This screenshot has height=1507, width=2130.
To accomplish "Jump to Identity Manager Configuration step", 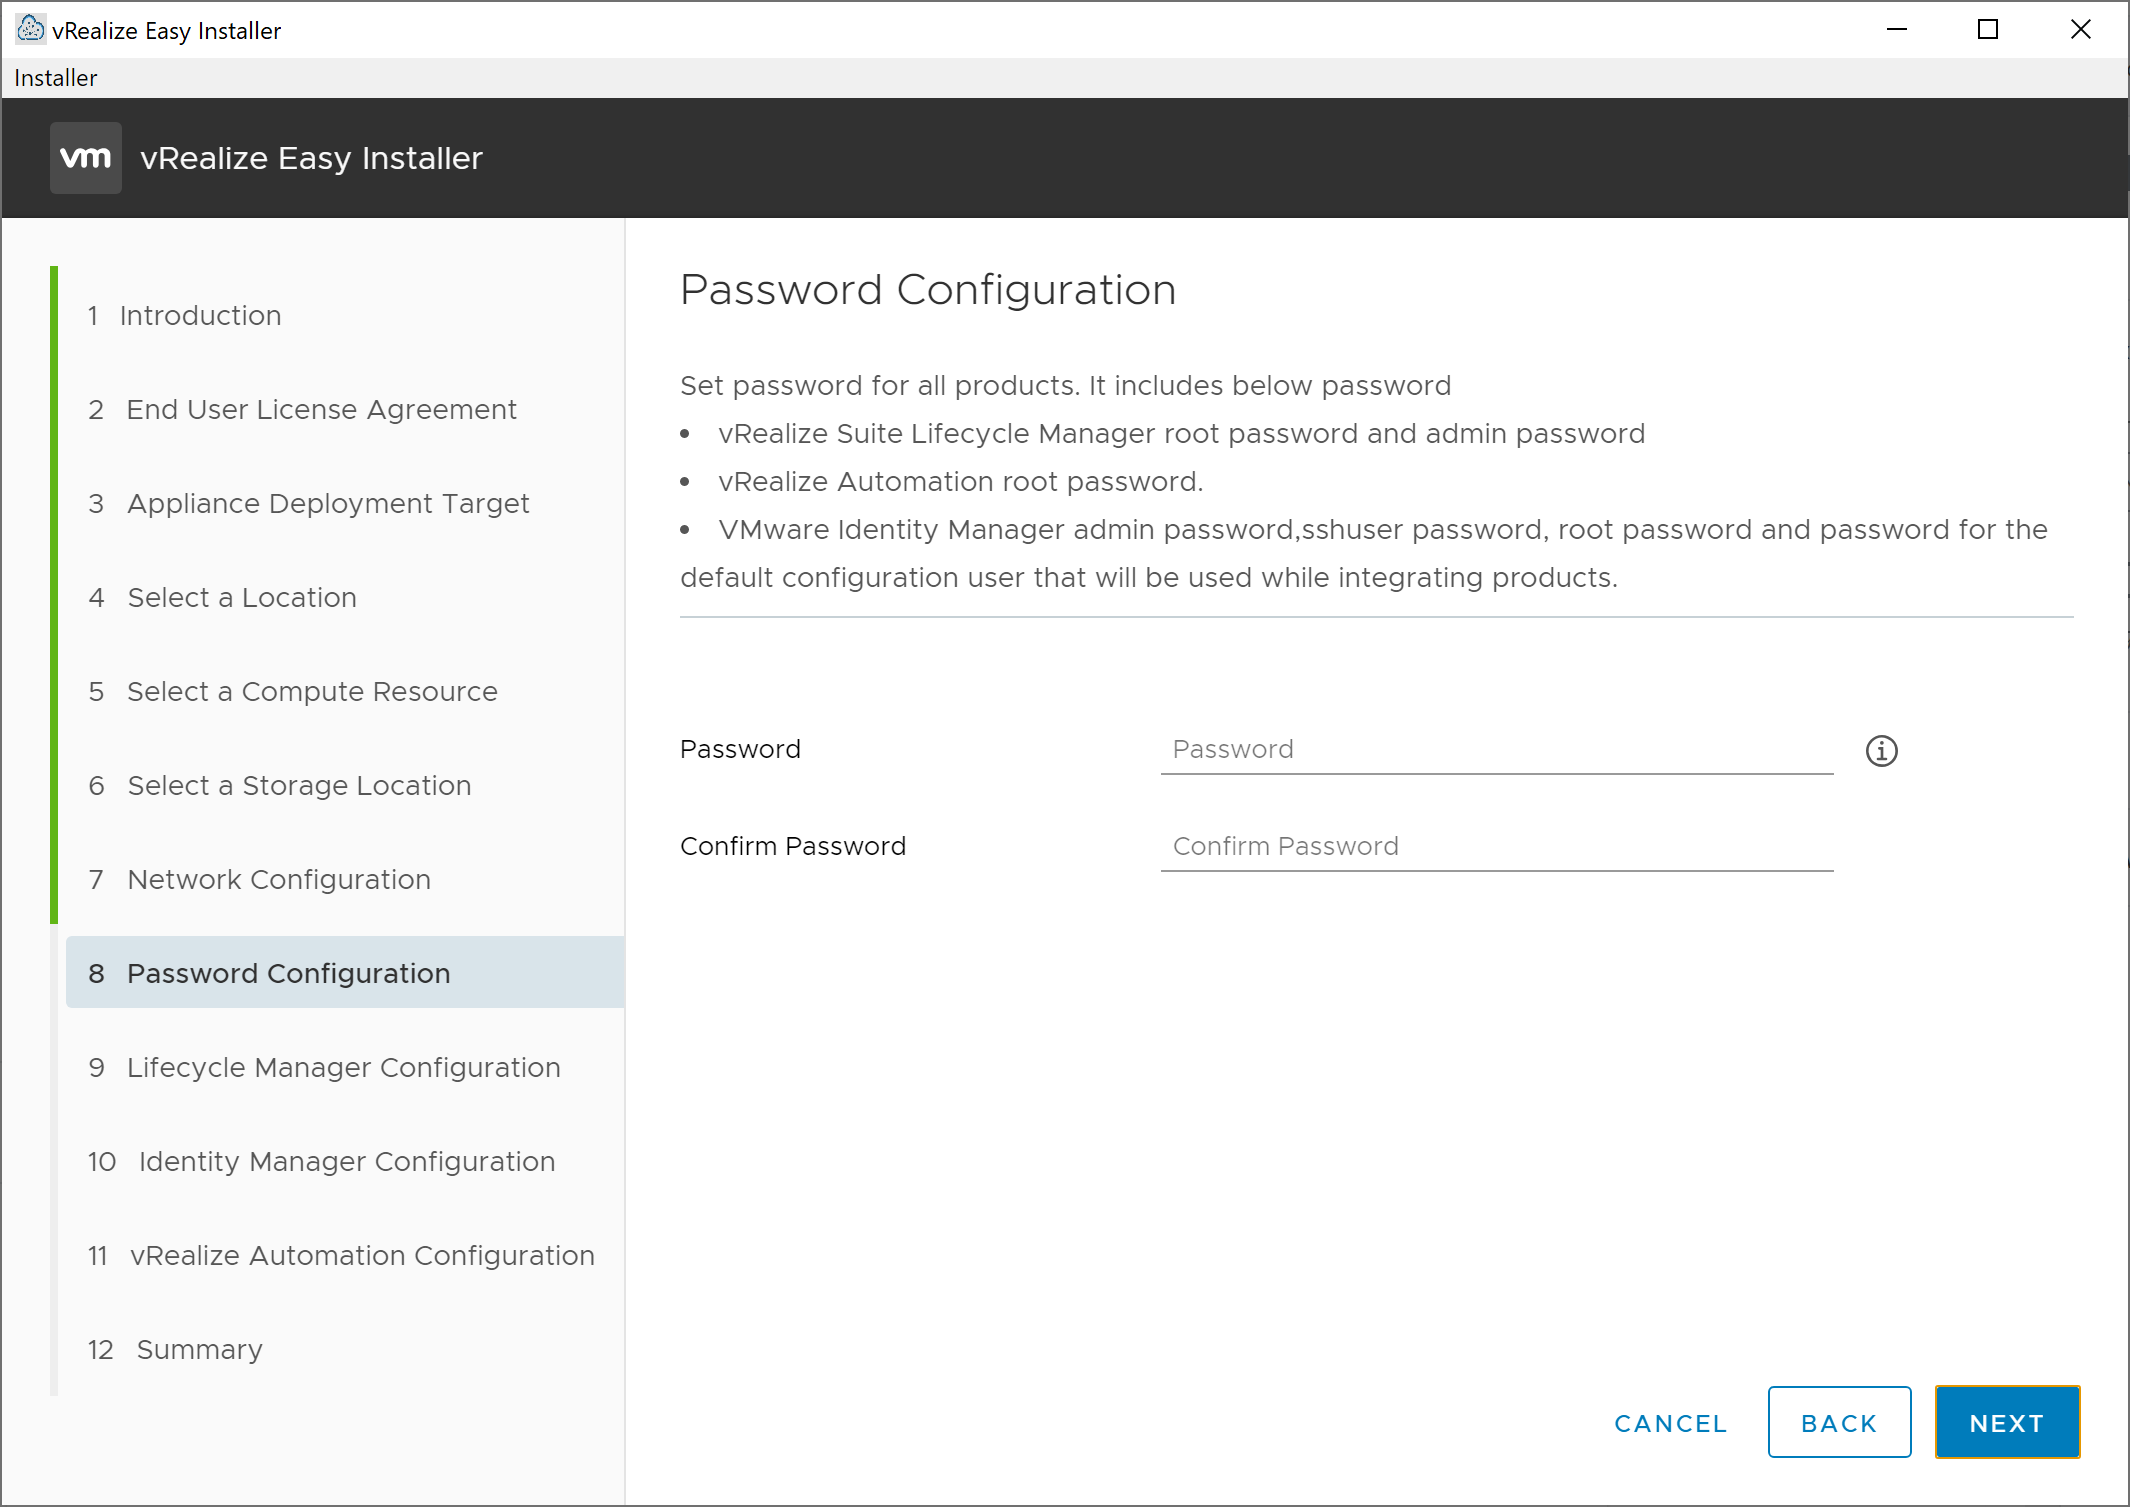I will click(346, 1161).
